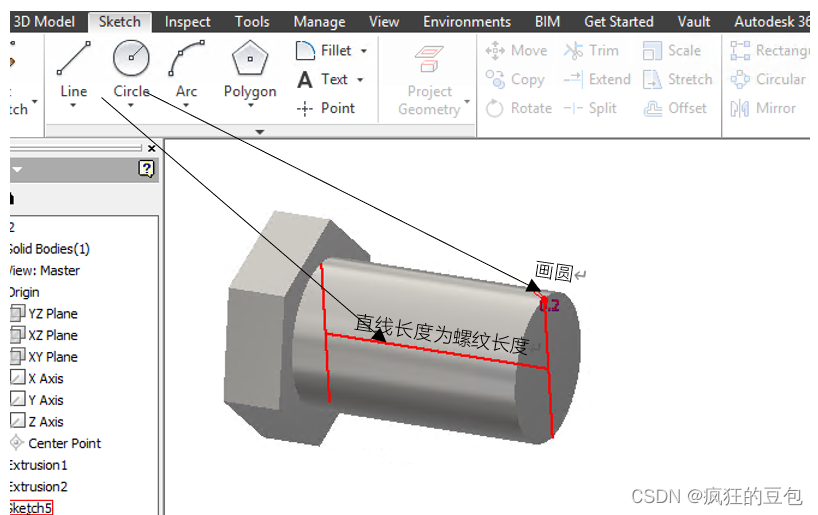This screenshot has height=515, width=818.
Task: Open browser panel help button
Action: pyautogui.click(x=146, y=169)
